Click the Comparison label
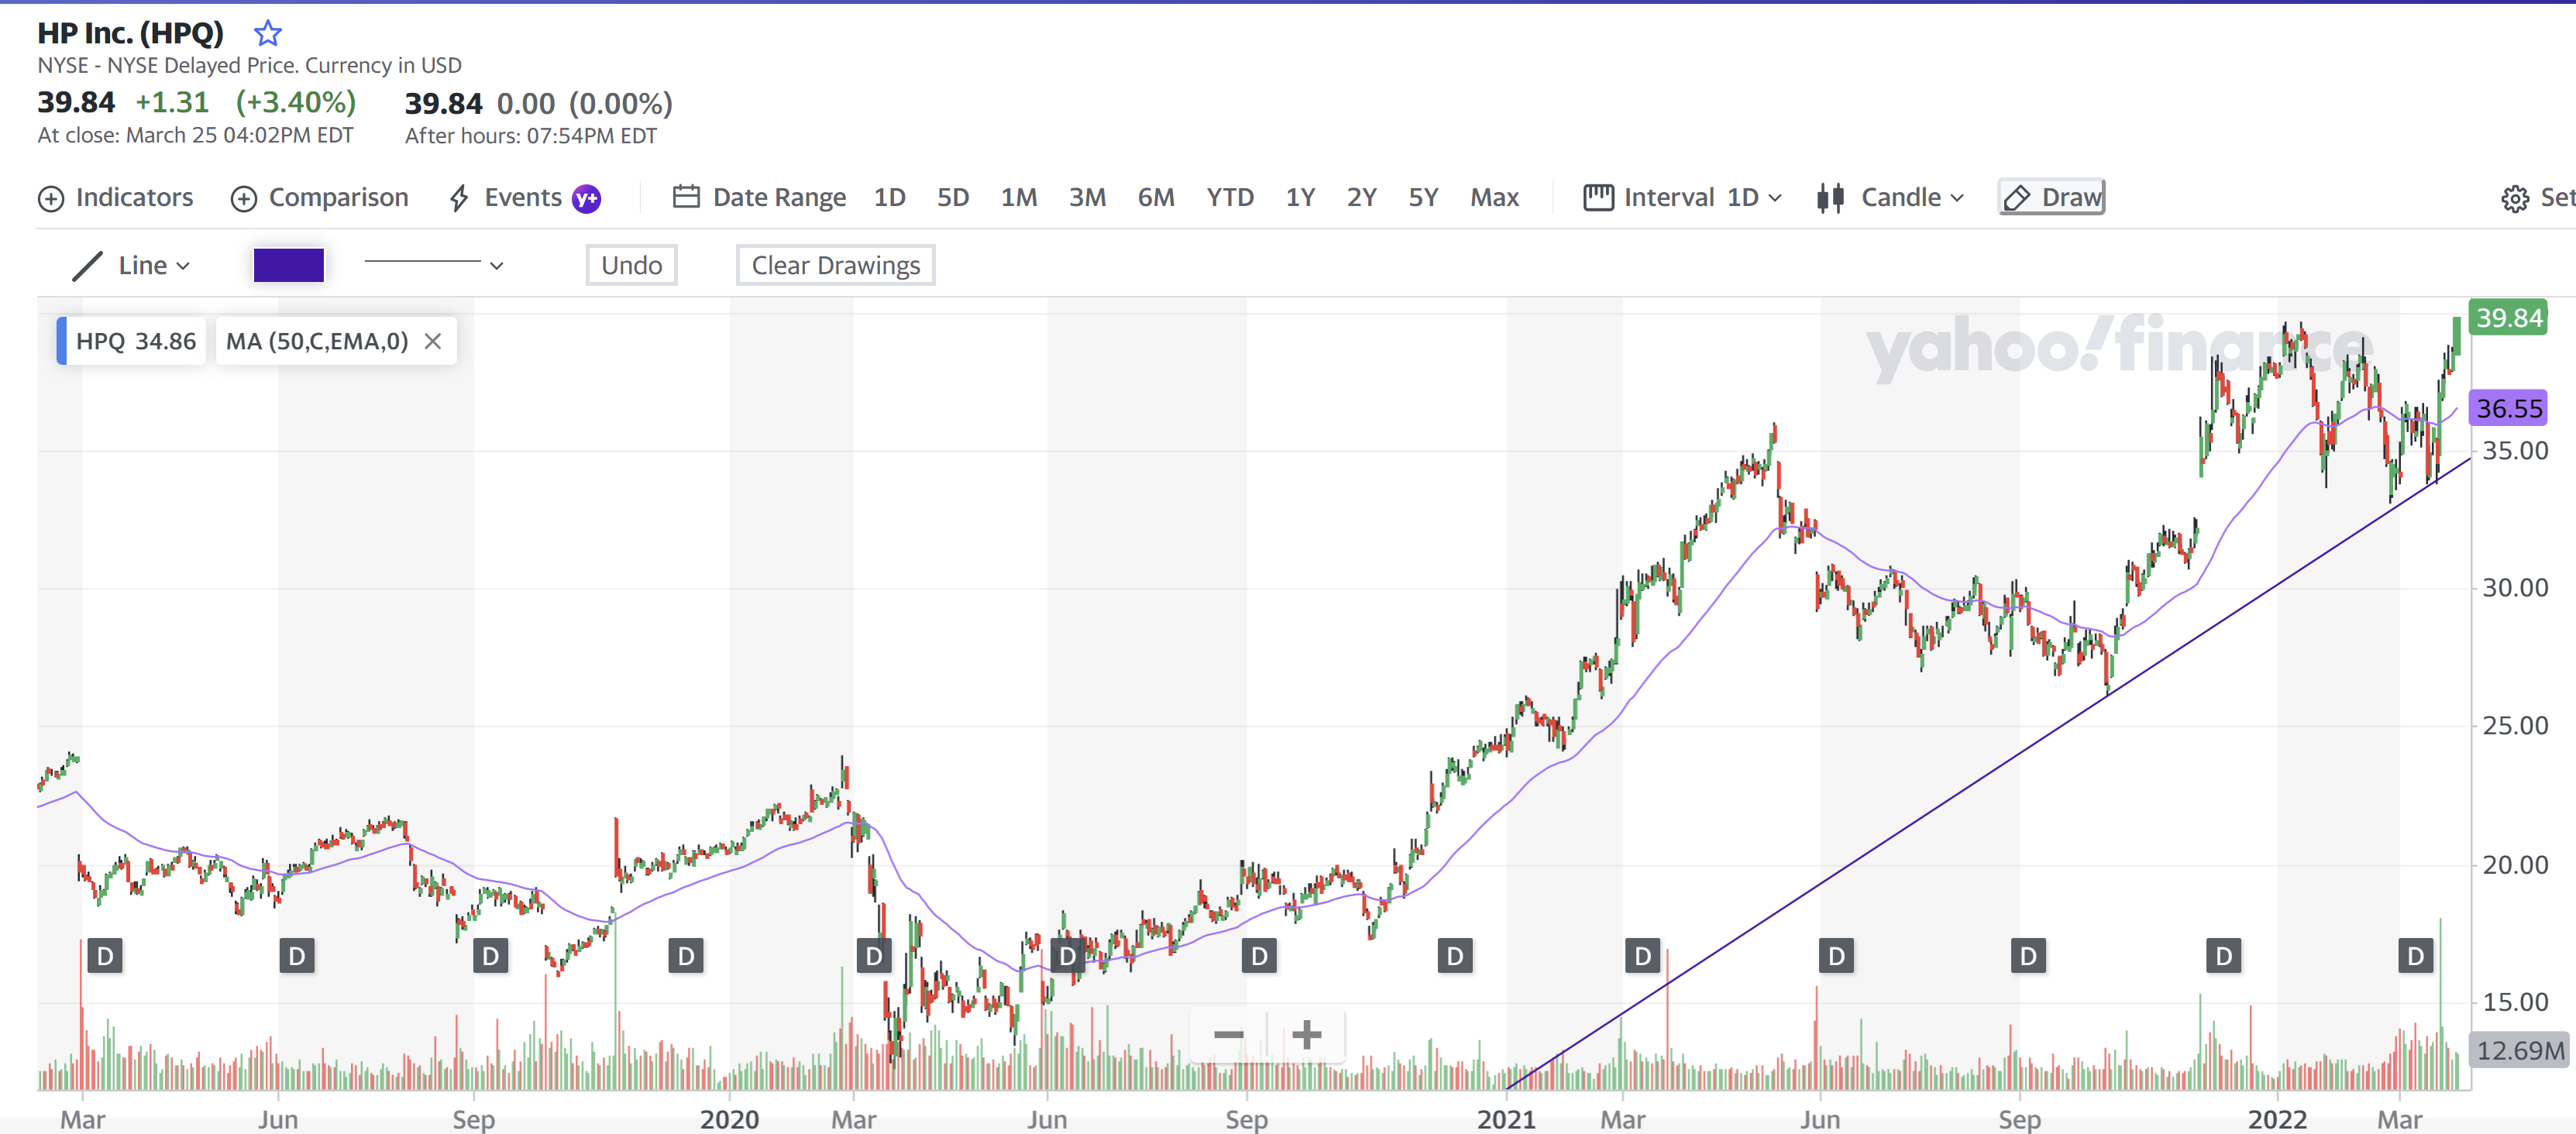 pyautogui.click(x=339, y=198)
